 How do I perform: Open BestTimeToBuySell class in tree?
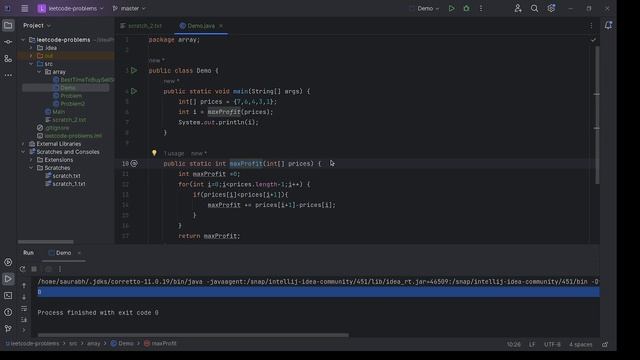[x=84, y=80]
